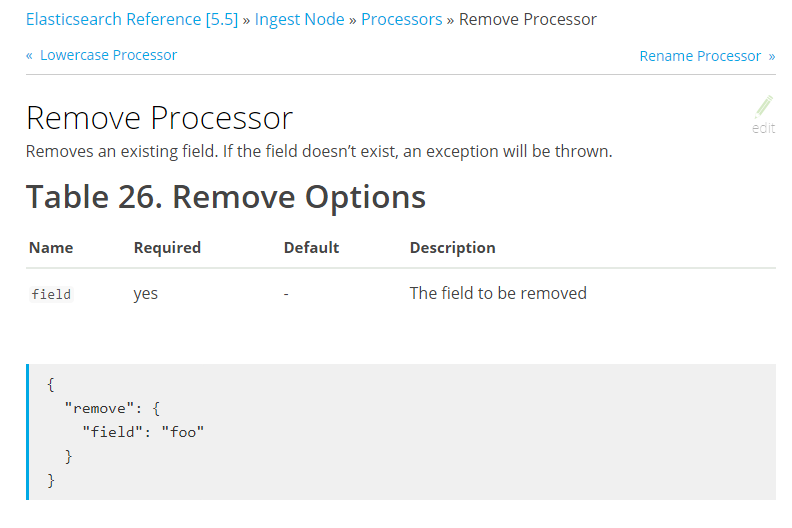Select the field option name cell

51,294
